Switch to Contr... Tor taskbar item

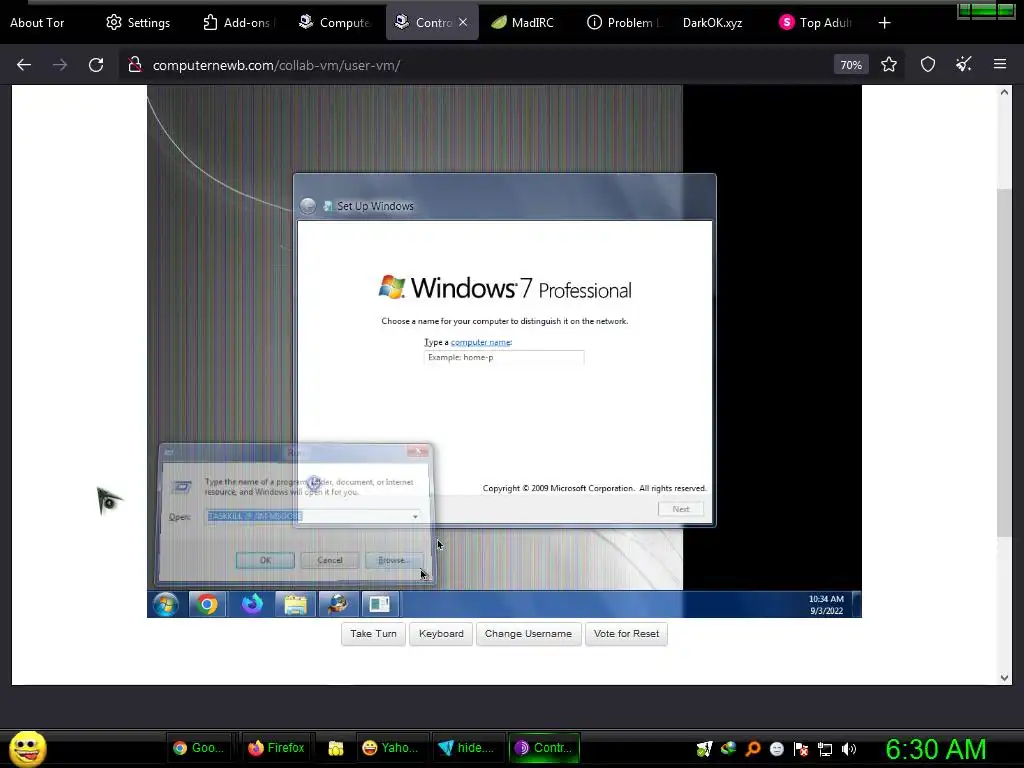coord(544,748)
